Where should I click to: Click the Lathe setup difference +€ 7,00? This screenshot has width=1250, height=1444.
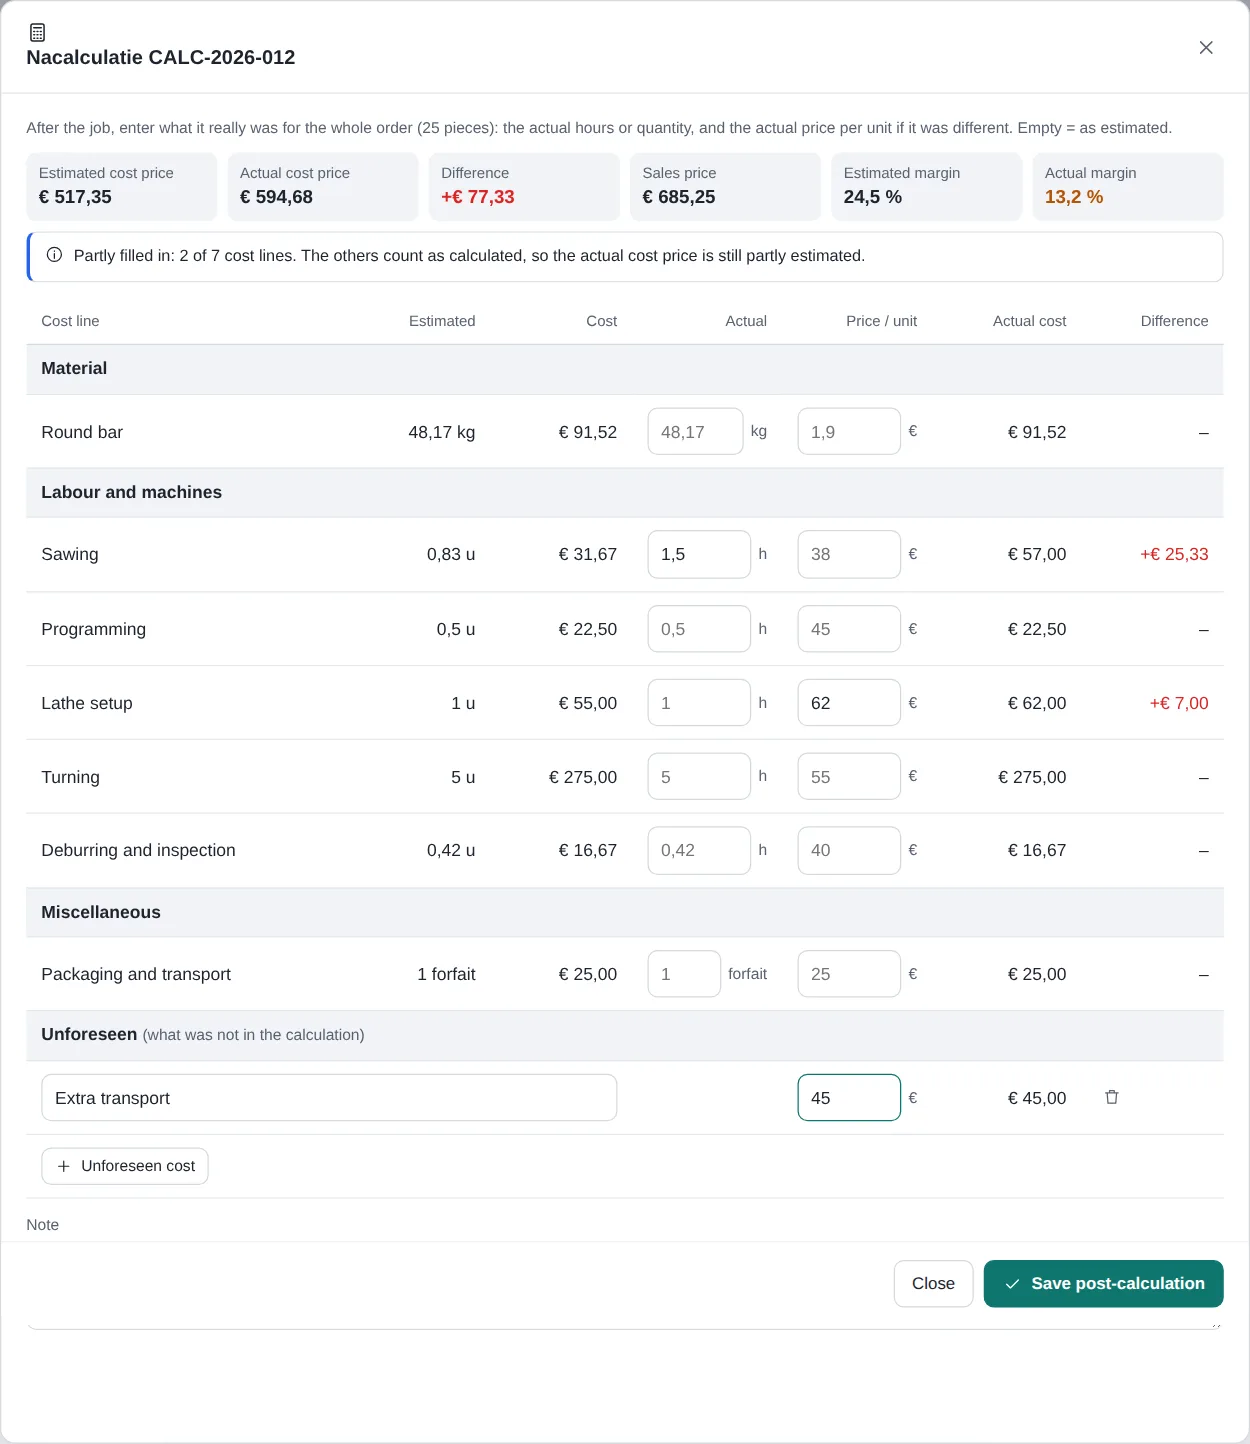[x=1179, y=703]
